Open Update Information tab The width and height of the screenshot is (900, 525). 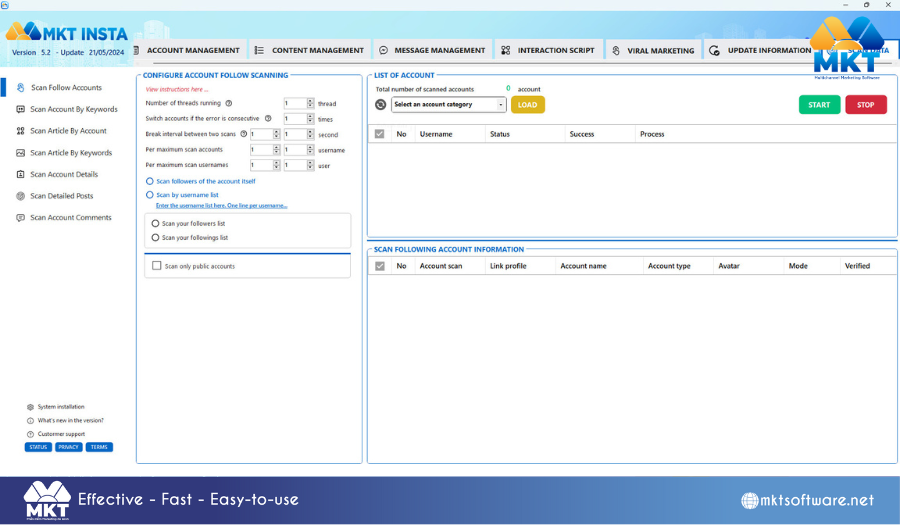pyautogui.click(x=761, y=50)
